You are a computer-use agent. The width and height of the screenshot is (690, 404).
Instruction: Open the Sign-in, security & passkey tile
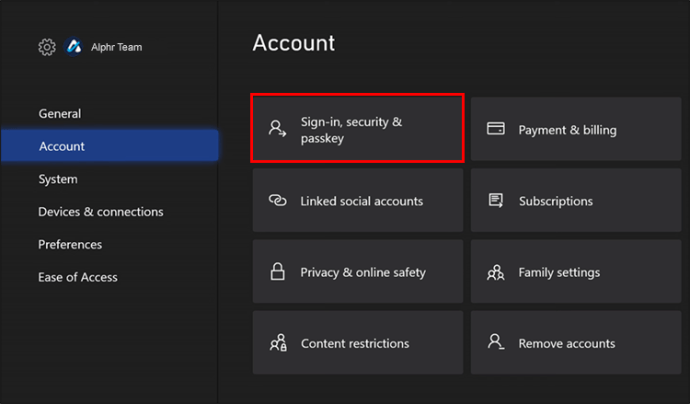[357, 129]
